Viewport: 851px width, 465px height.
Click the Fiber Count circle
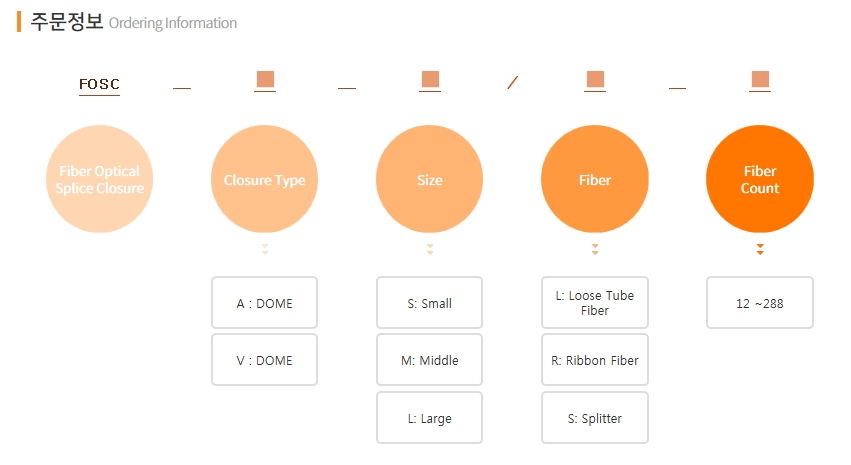pos(760,180)
